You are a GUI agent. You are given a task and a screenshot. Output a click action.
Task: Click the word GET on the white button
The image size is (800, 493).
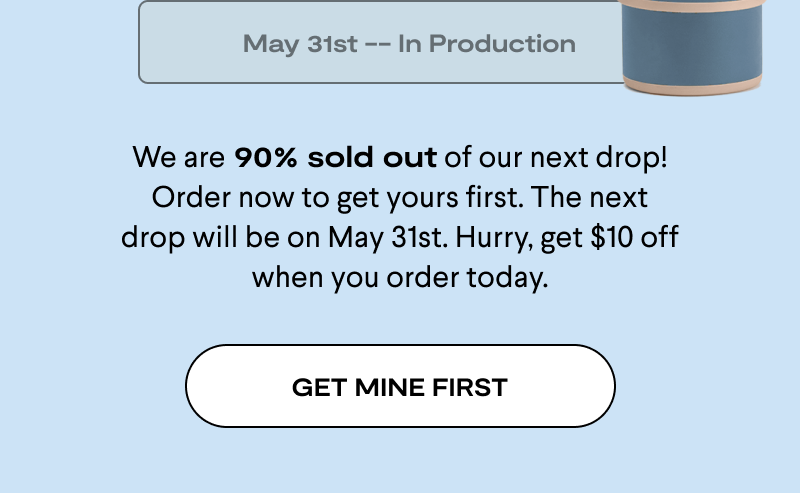pyautogui.click(x=319, y=387)
